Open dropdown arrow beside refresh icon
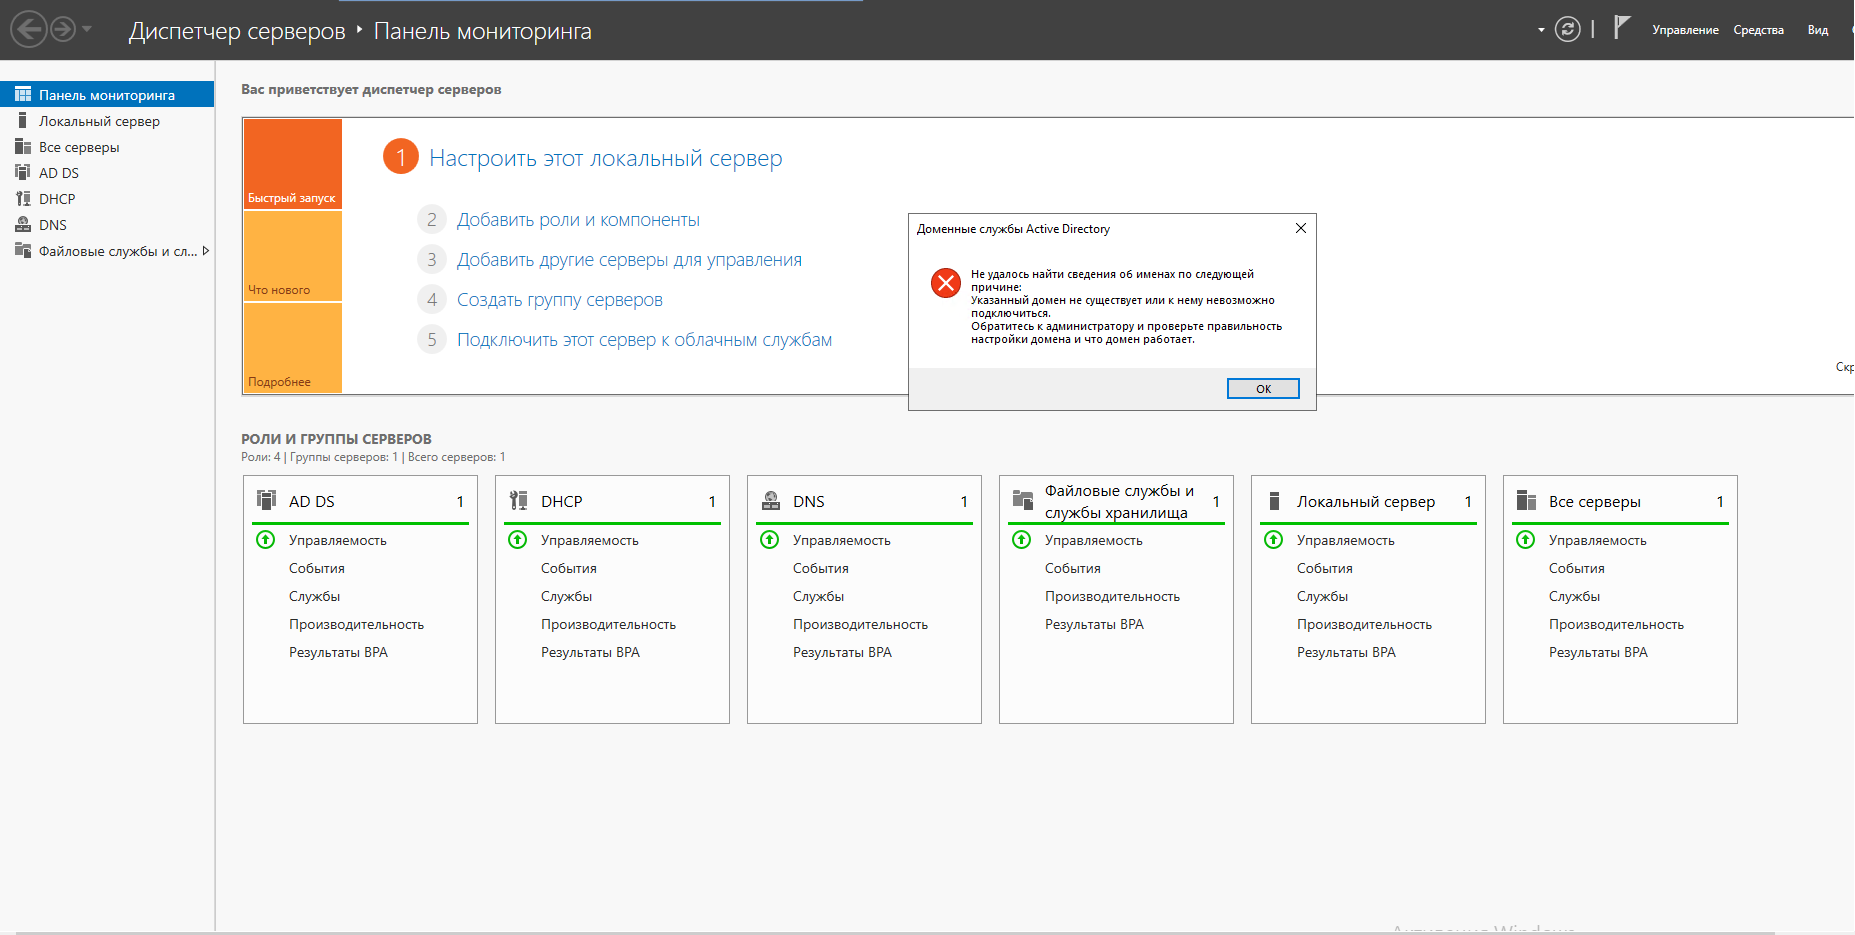The width and height of the screenshot is (1855, 935). tap(1541, 30)
